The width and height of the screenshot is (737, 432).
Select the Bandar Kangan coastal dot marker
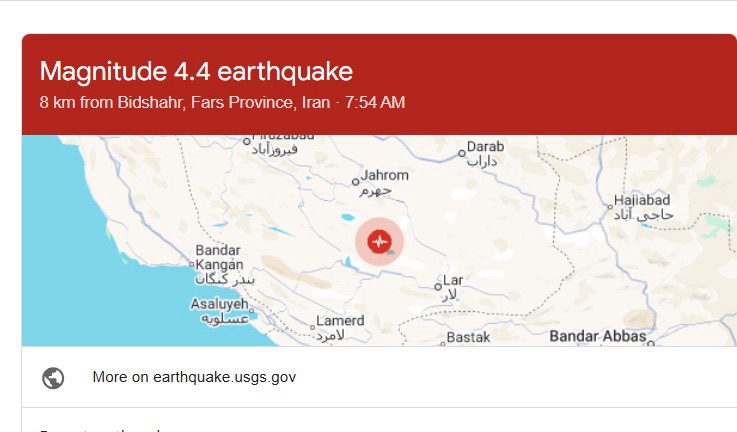point(191,265)
